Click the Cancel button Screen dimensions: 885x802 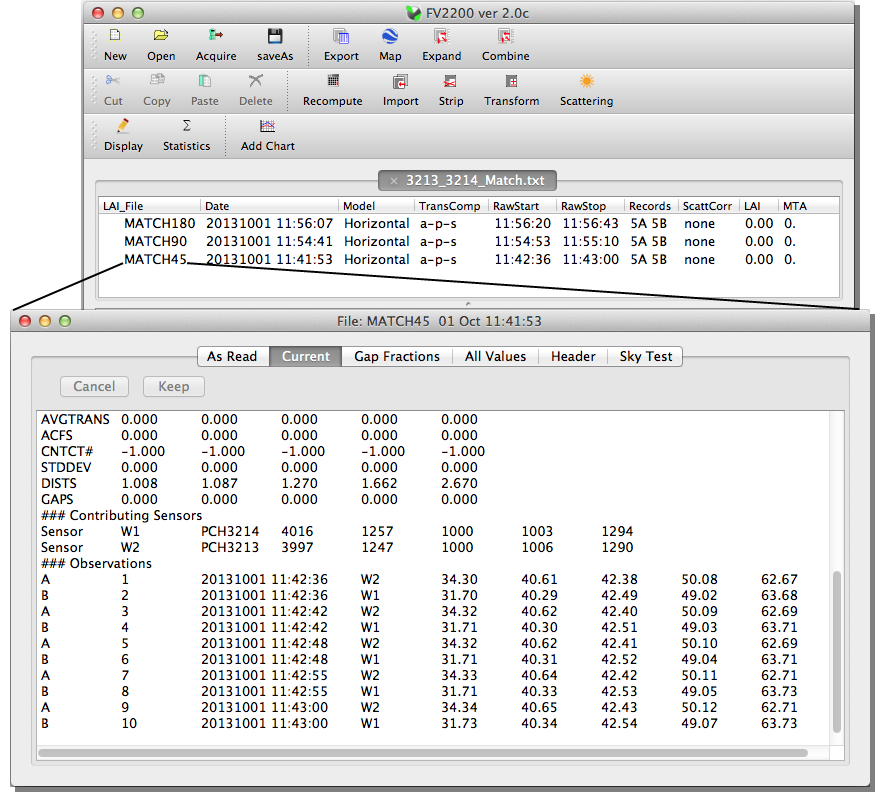93,386
